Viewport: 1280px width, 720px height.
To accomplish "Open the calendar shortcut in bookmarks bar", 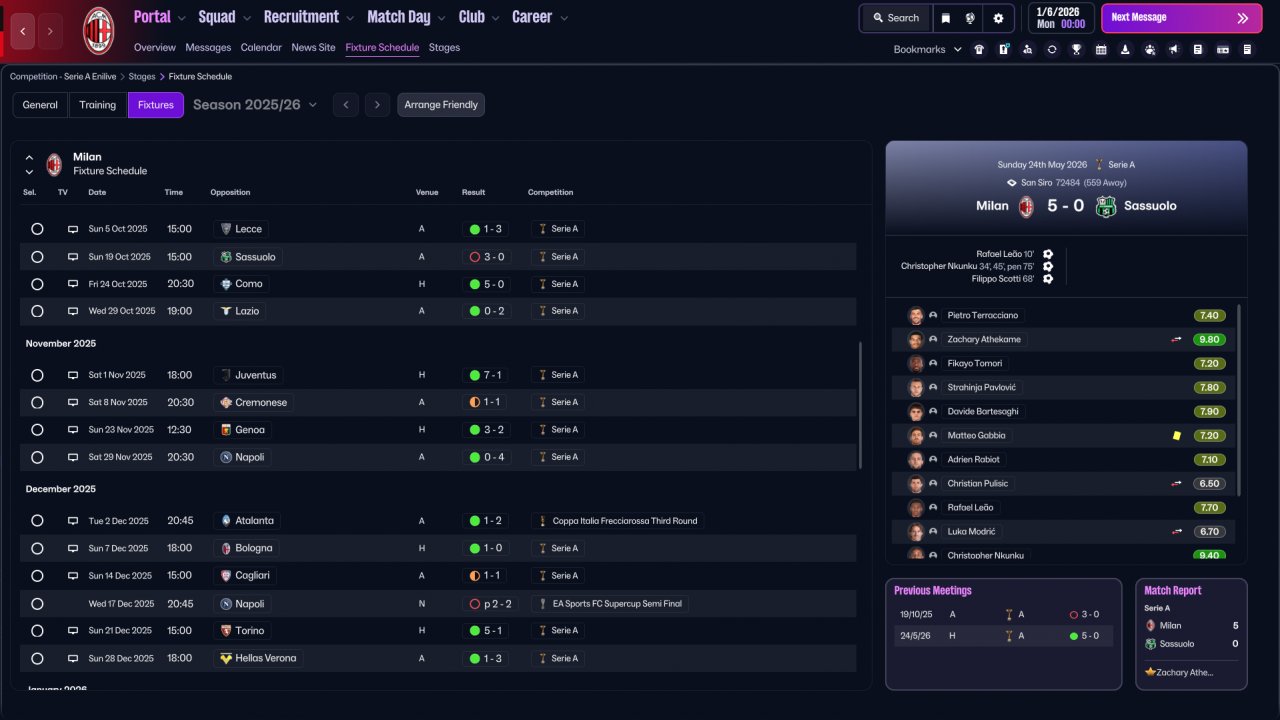I will tap(1101, 49).
